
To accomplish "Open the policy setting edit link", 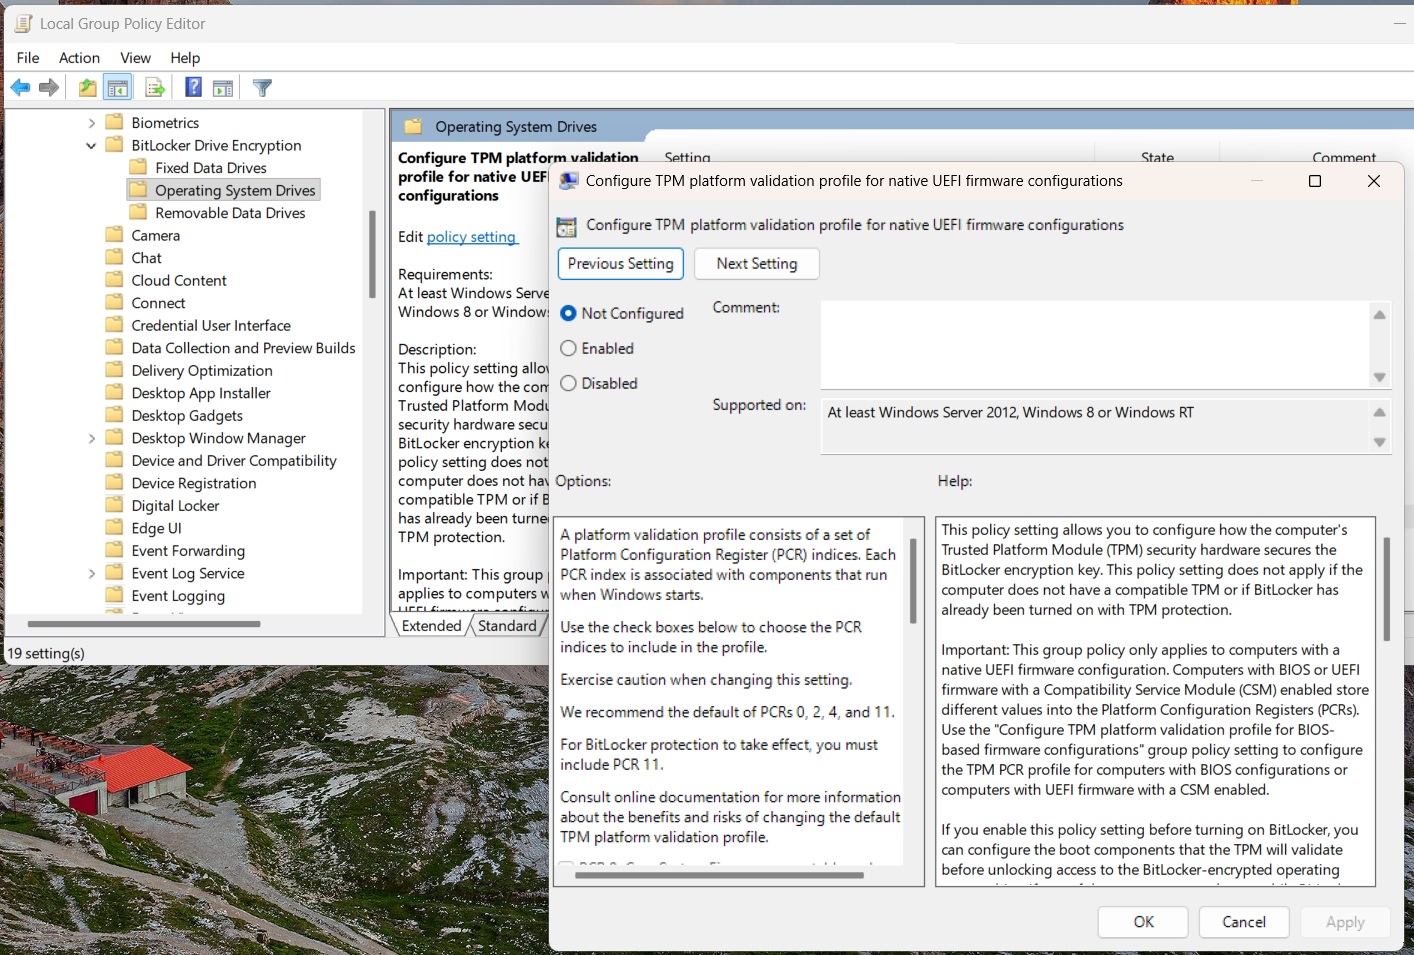I will [x=472, y=237].
